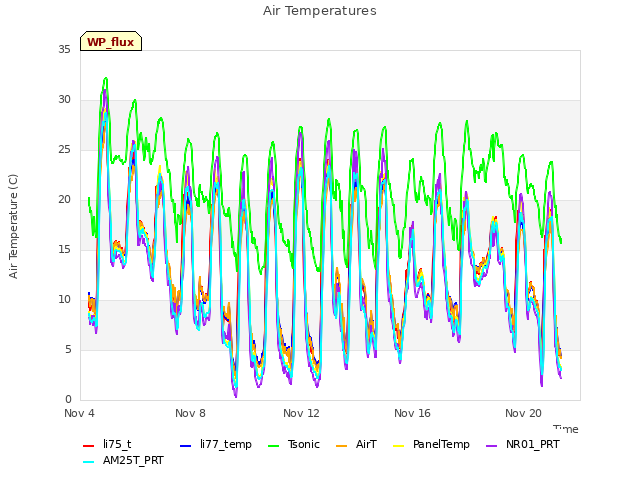Toggle the PanelTemp legend entry

[x=431, y=444]
